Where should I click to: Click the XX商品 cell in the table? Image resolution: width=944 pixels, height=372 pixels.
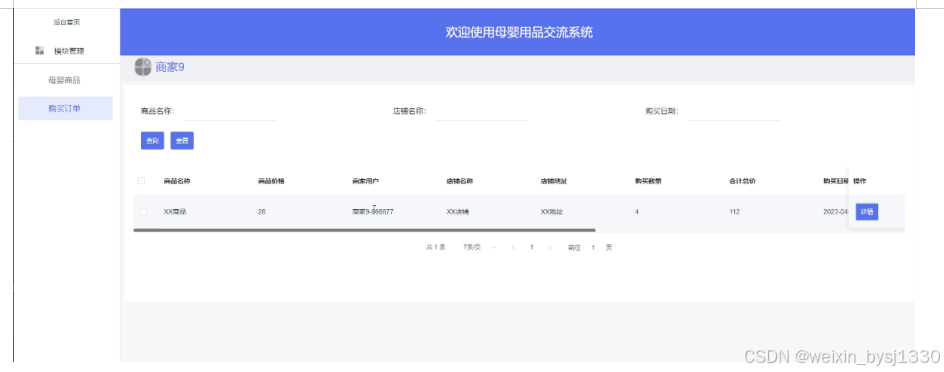pyautogui.click(x=175, y=212)
